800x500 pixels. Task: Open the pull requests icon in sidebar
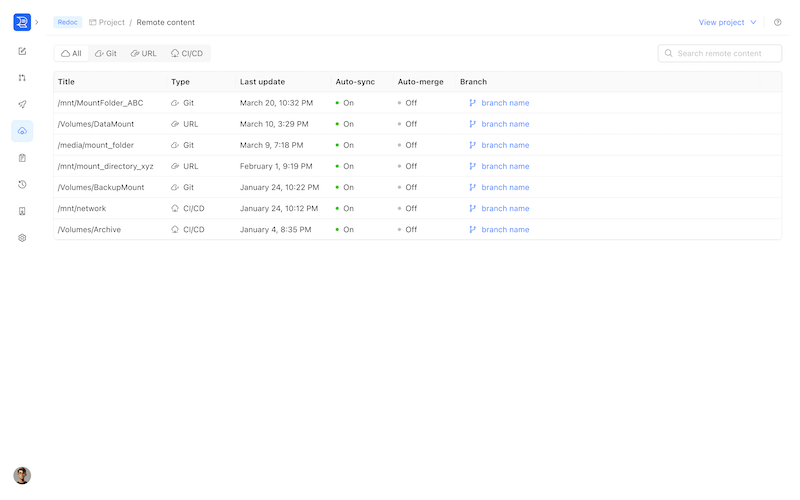tap(22, 78)
